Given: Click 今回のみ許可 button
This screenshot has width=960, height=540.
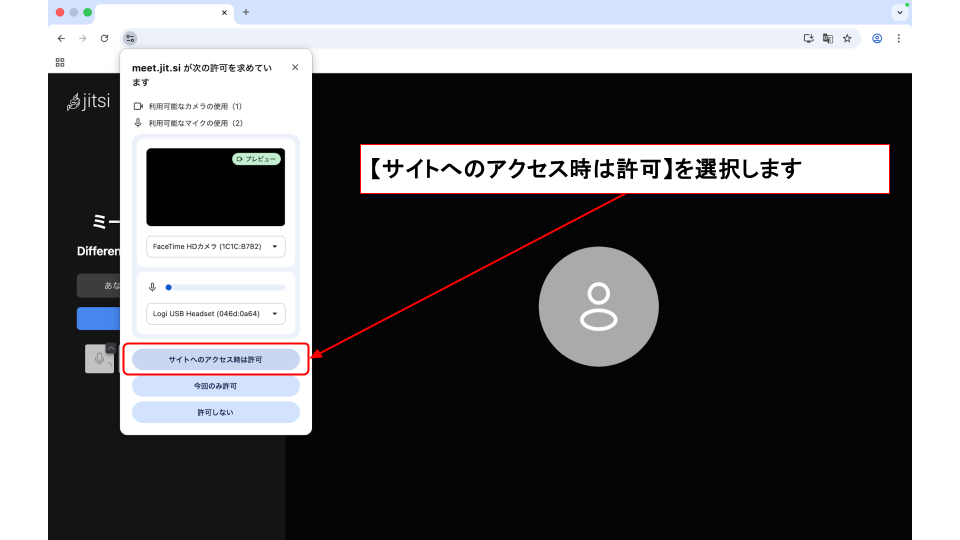Looking at the screenshot, I should pyautogui.click(x=215, y=385).
